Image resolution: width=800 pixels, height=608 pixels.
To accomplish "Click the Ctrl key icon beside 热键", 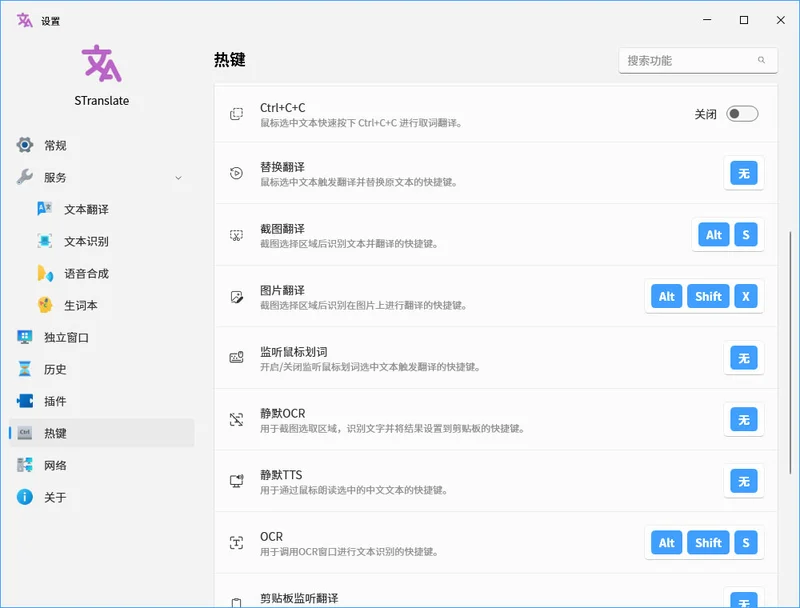I will (24, 433).
